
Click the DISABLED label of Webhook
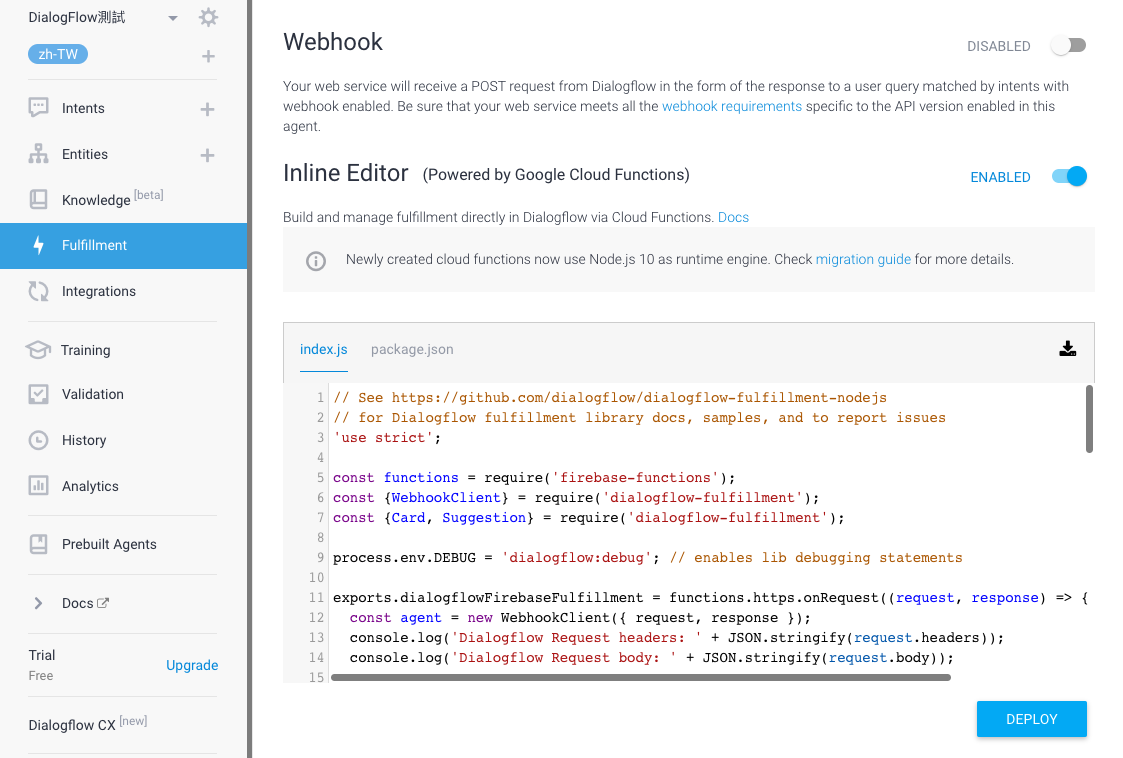click(x=998, y=46)
